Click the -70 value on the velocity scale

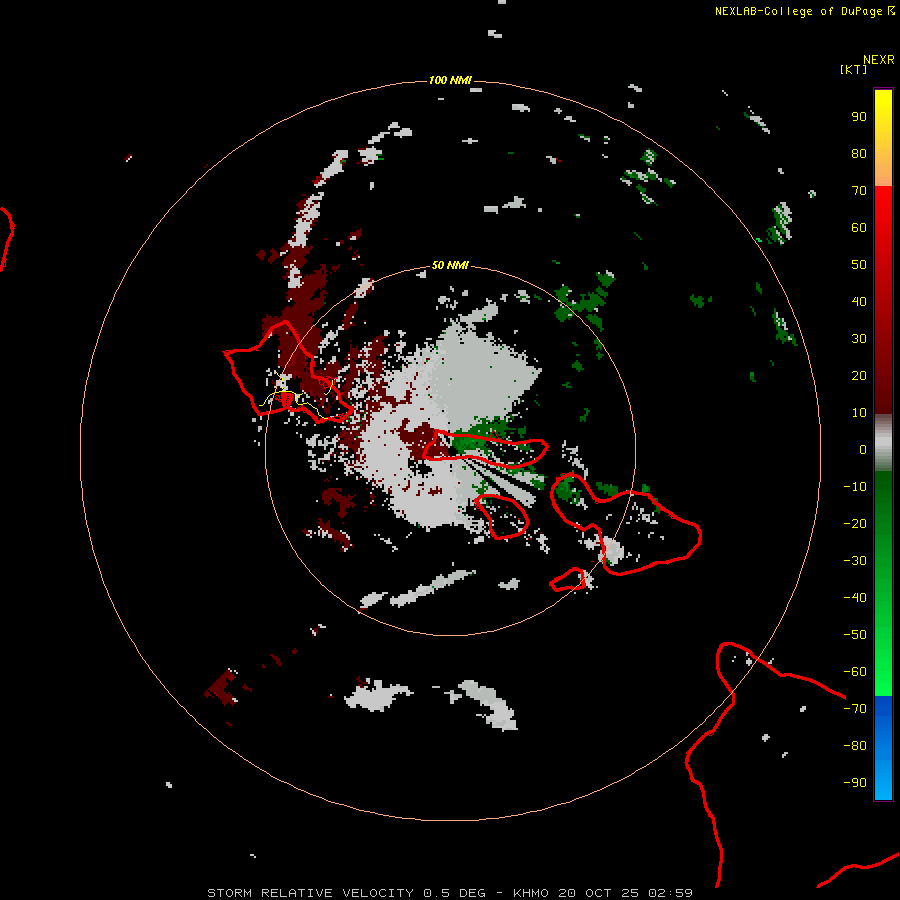click(855, 709)
